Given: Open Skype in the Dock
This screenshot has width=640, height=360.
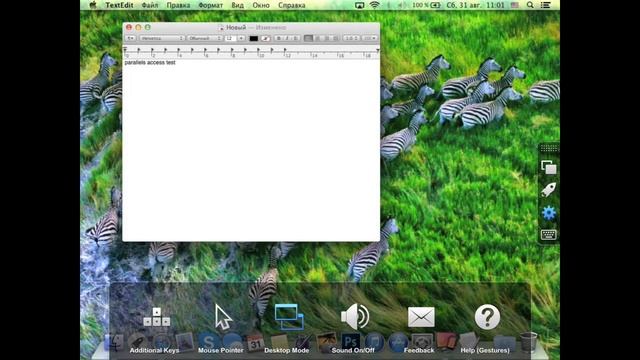Looking at the screenshot, I should click(x=209, y=342).
